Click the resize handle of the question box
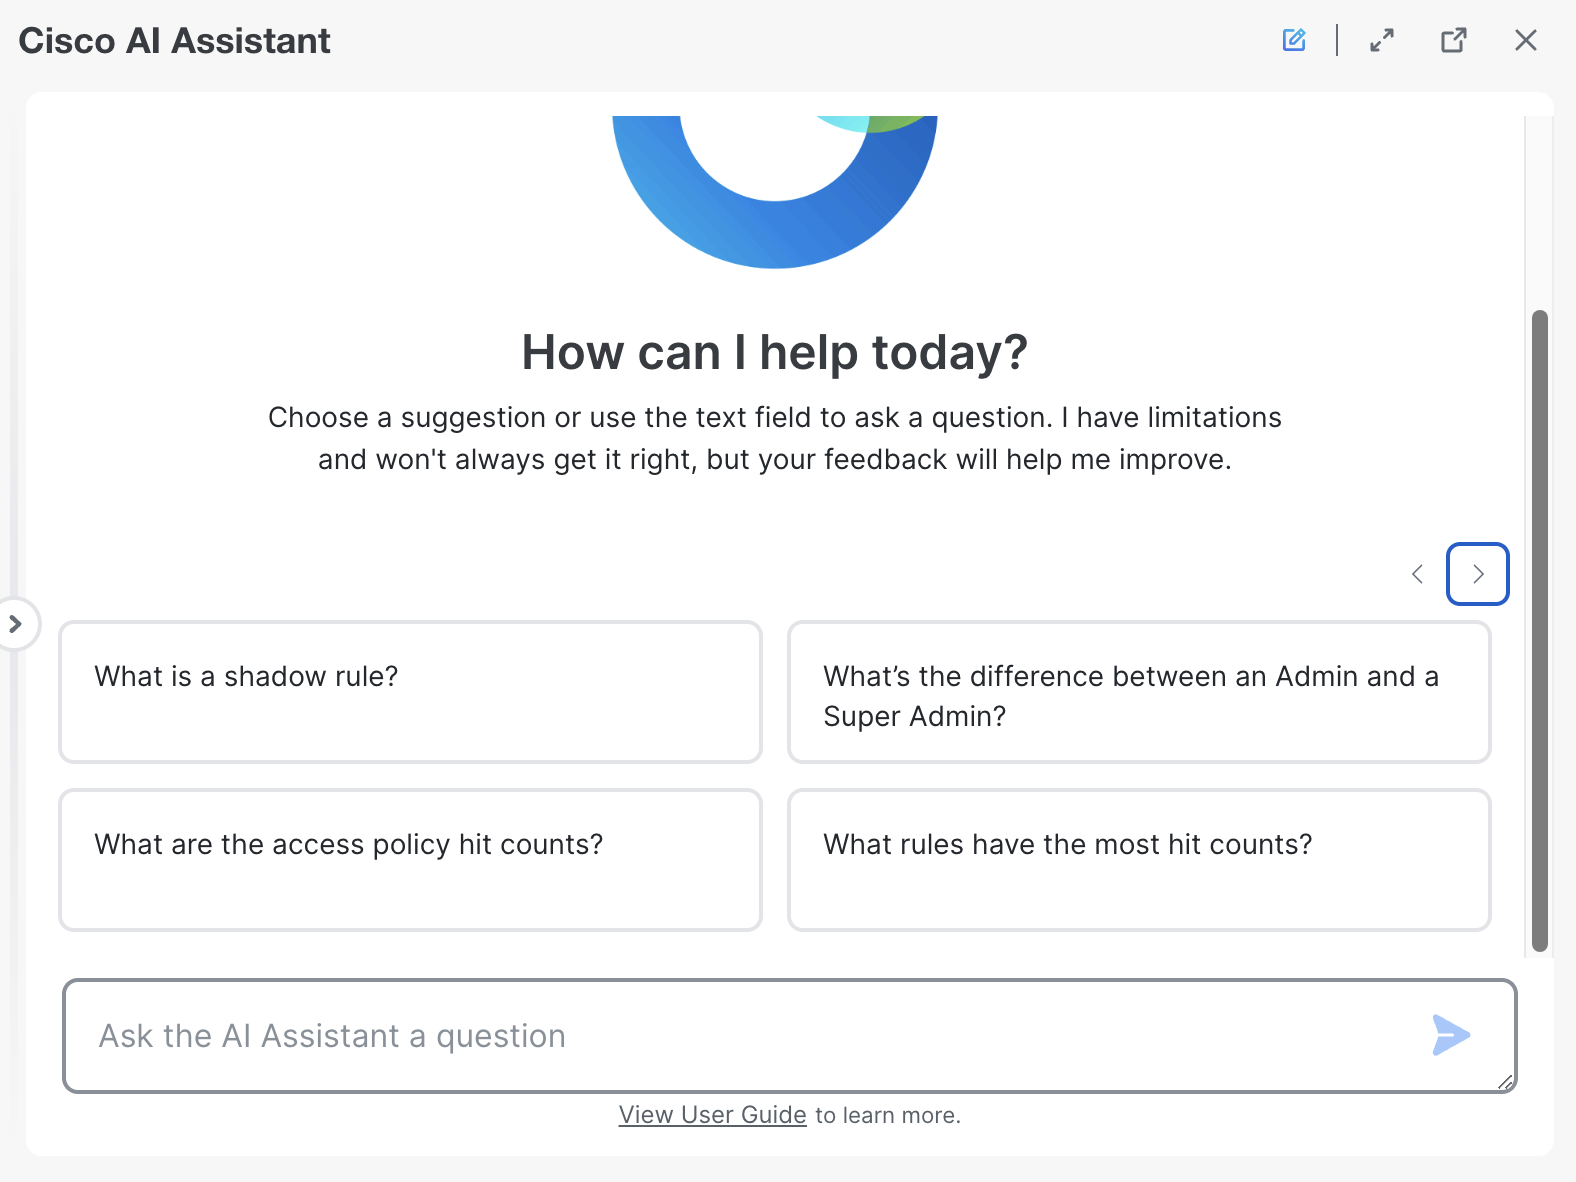 tap(1506, 1083)
